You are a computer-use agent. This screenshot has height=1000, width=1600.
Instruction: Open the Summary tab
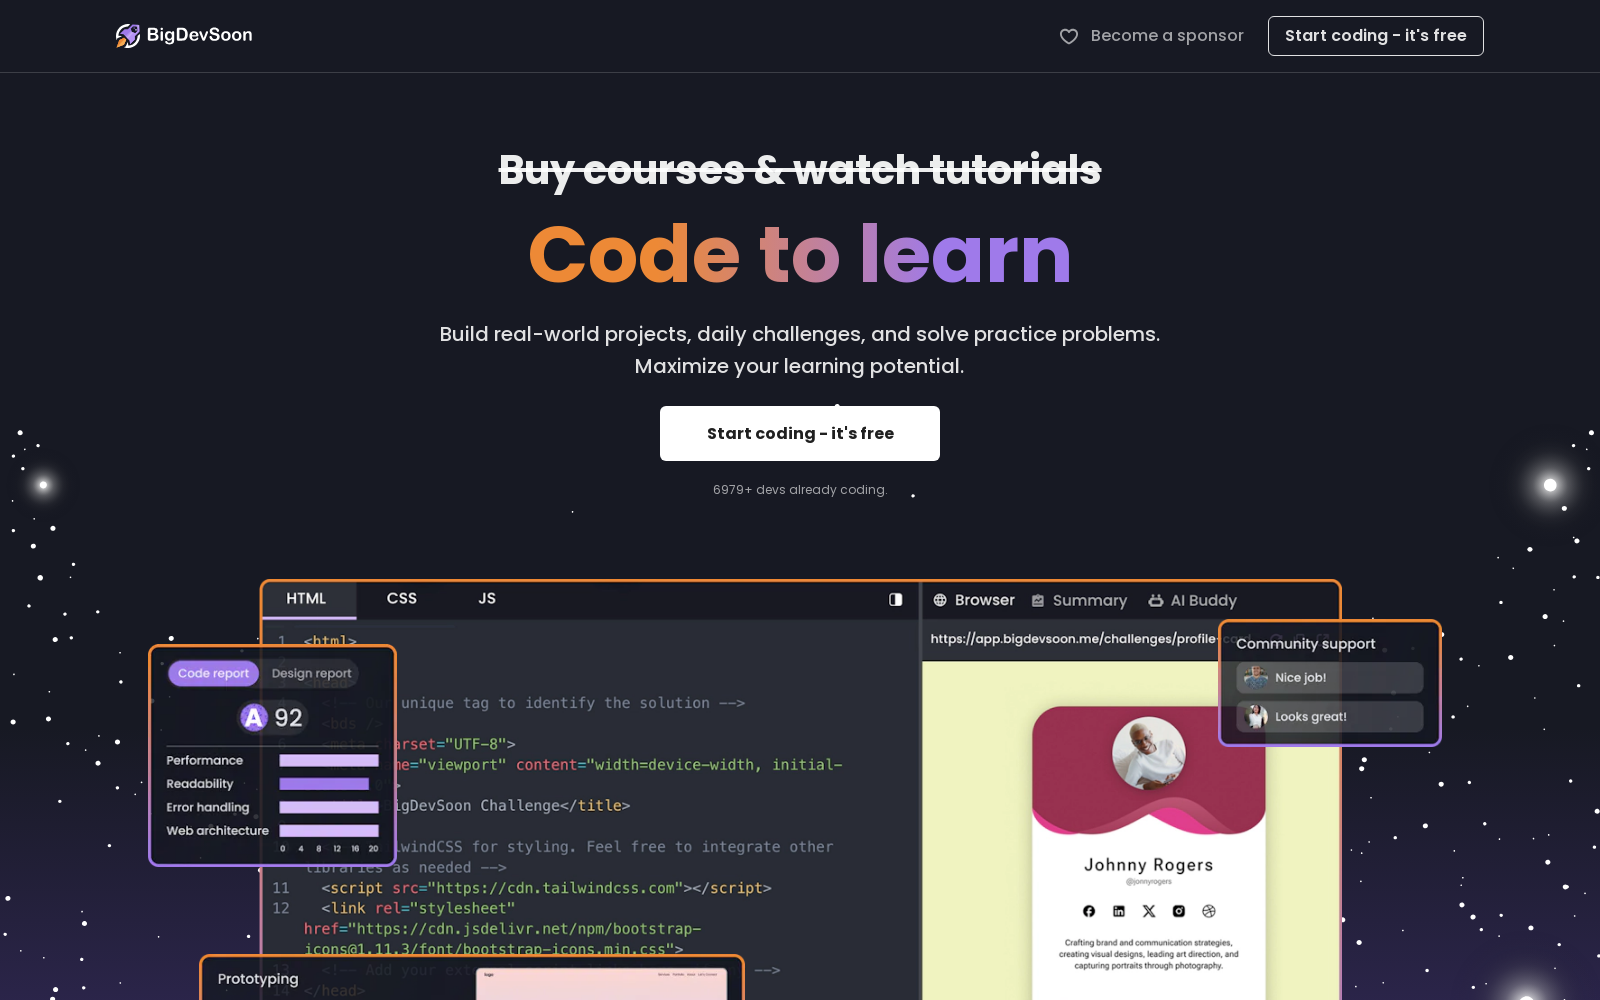click(x=1079, y=600)
